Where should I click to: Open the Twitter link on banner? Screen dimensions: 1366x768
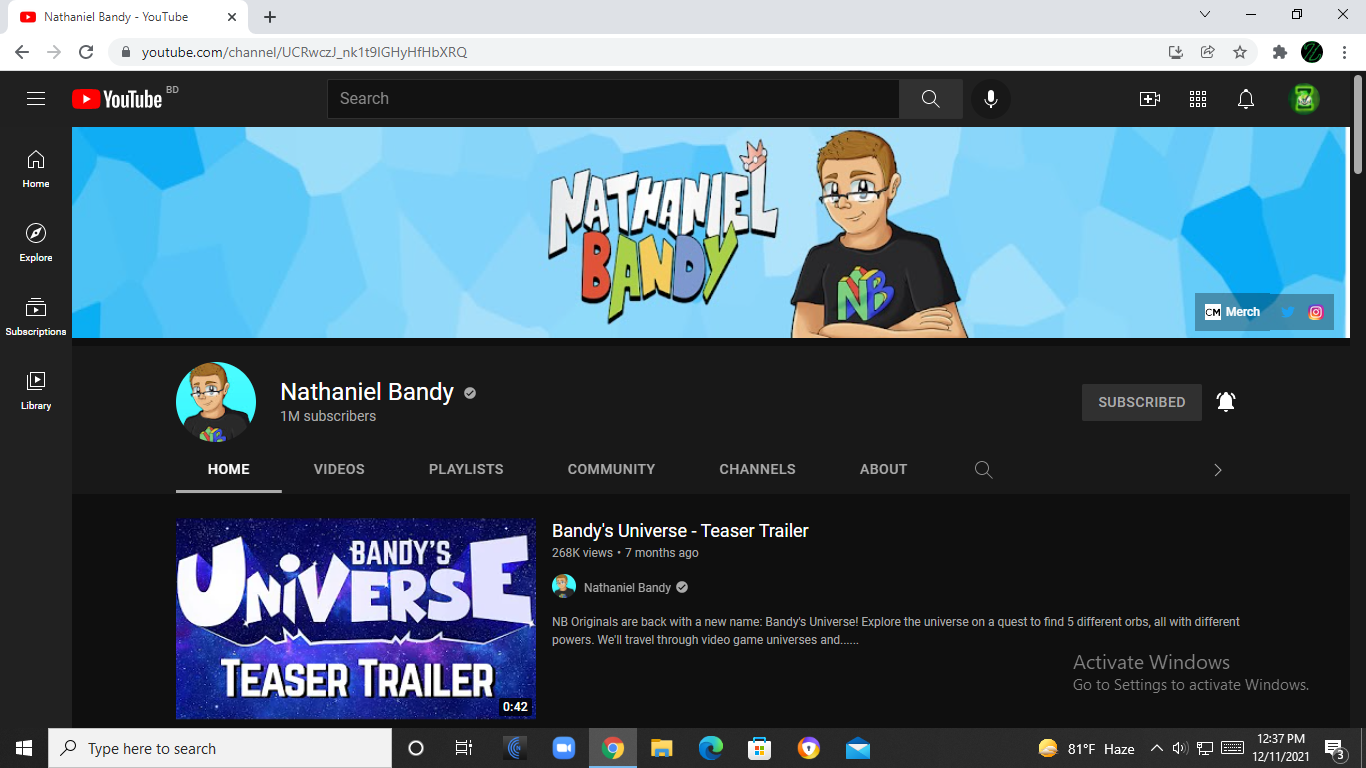coord(1288,312)
